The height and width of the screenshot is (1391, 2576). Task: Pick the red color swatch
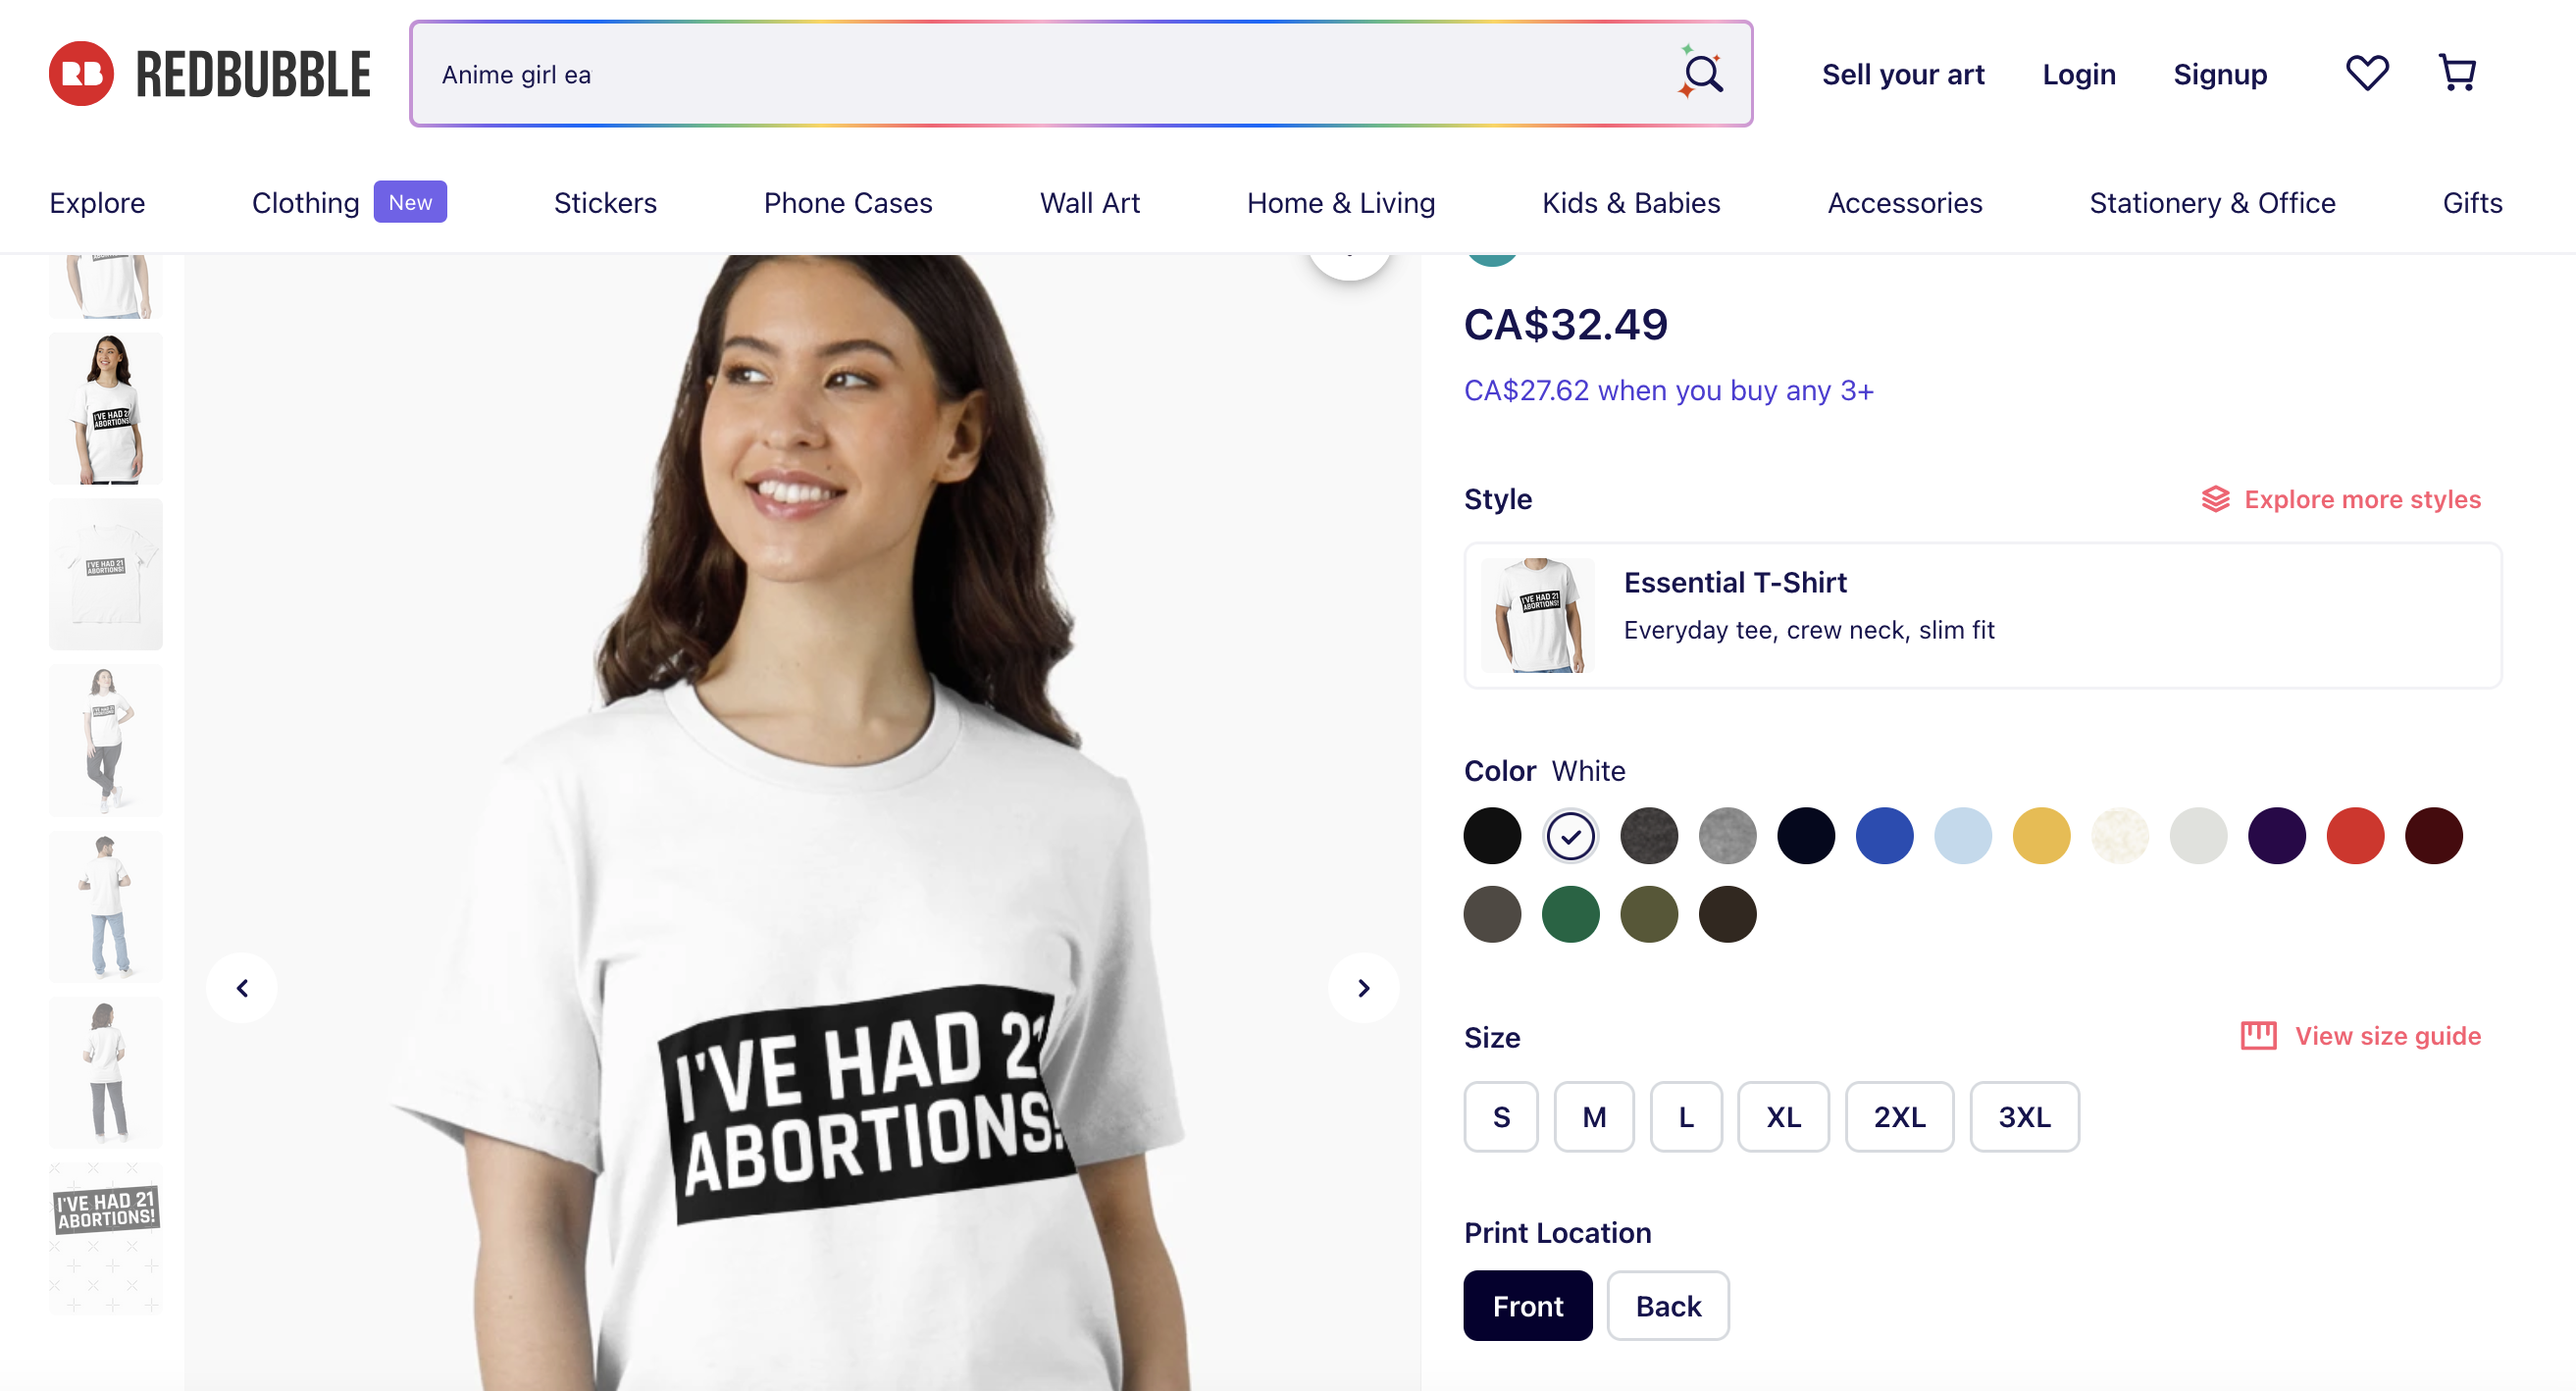(2355, 836)
